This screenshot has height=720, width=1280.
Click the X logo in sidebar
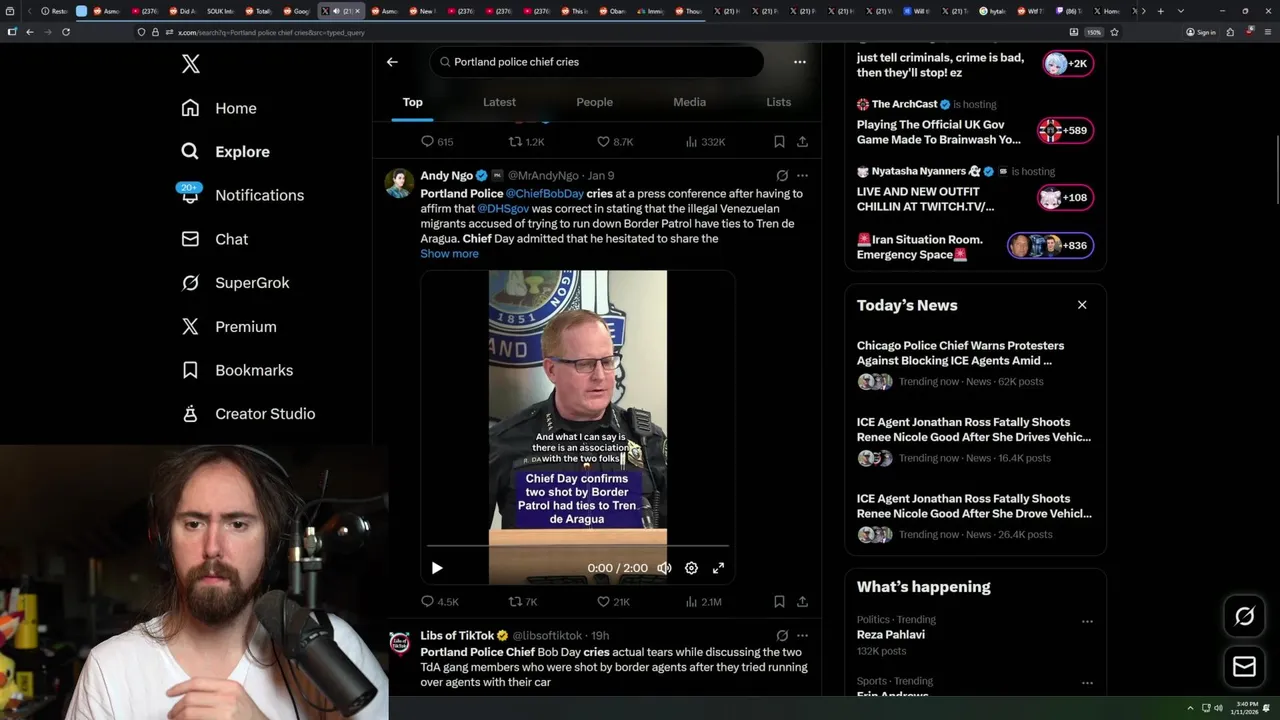[191, 65]
